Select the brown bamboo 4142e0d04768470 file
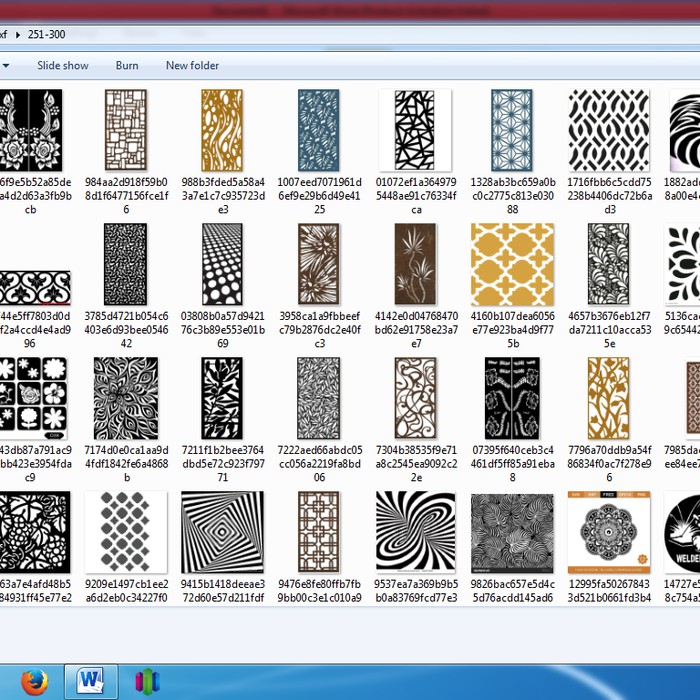 pos(415,264)
